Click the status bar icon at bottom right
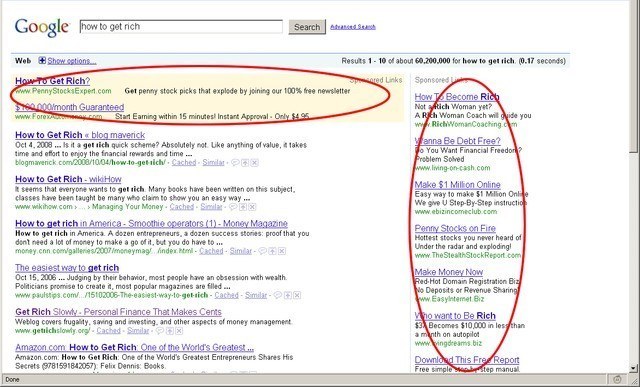 (x=617, y=379)
